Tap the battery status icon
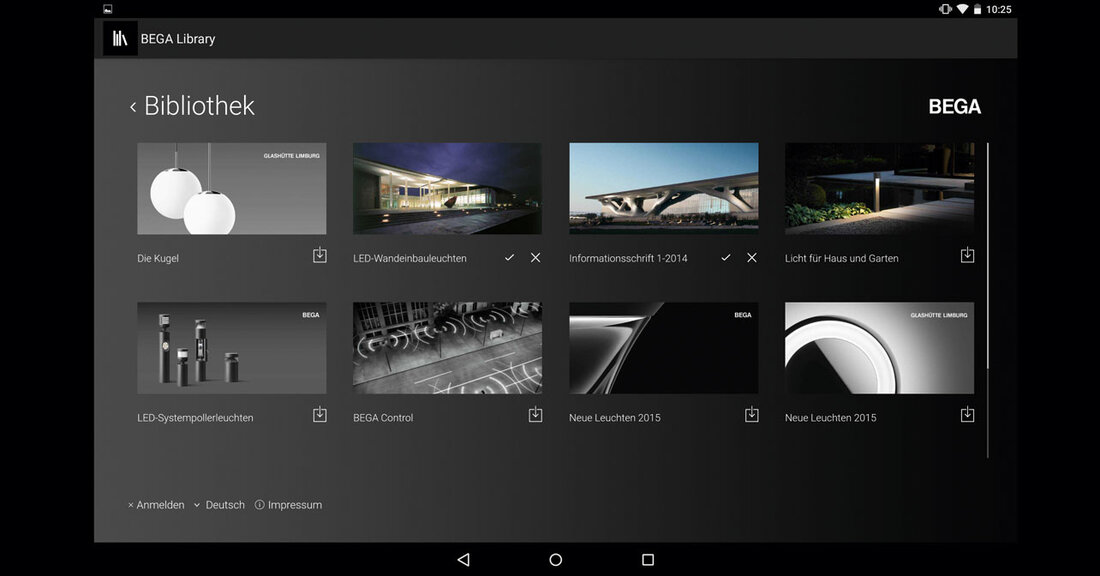Image resolution: width=1100 pixels, height=576 pixels. [977, 9]
